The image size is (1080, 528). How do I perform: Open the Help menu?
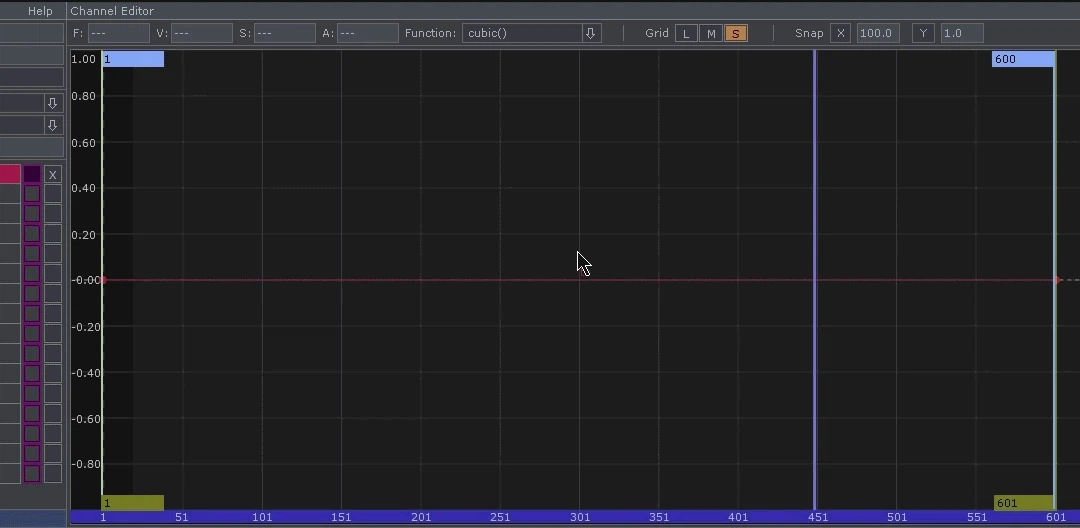pos(40,11)
